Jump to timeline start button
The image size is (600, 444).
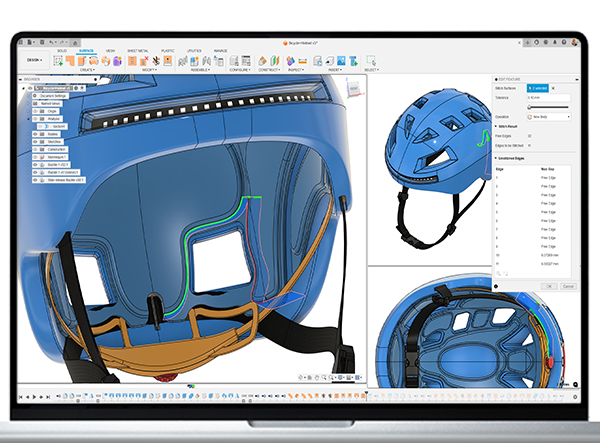pyautogui.click(x=21, y=397)
